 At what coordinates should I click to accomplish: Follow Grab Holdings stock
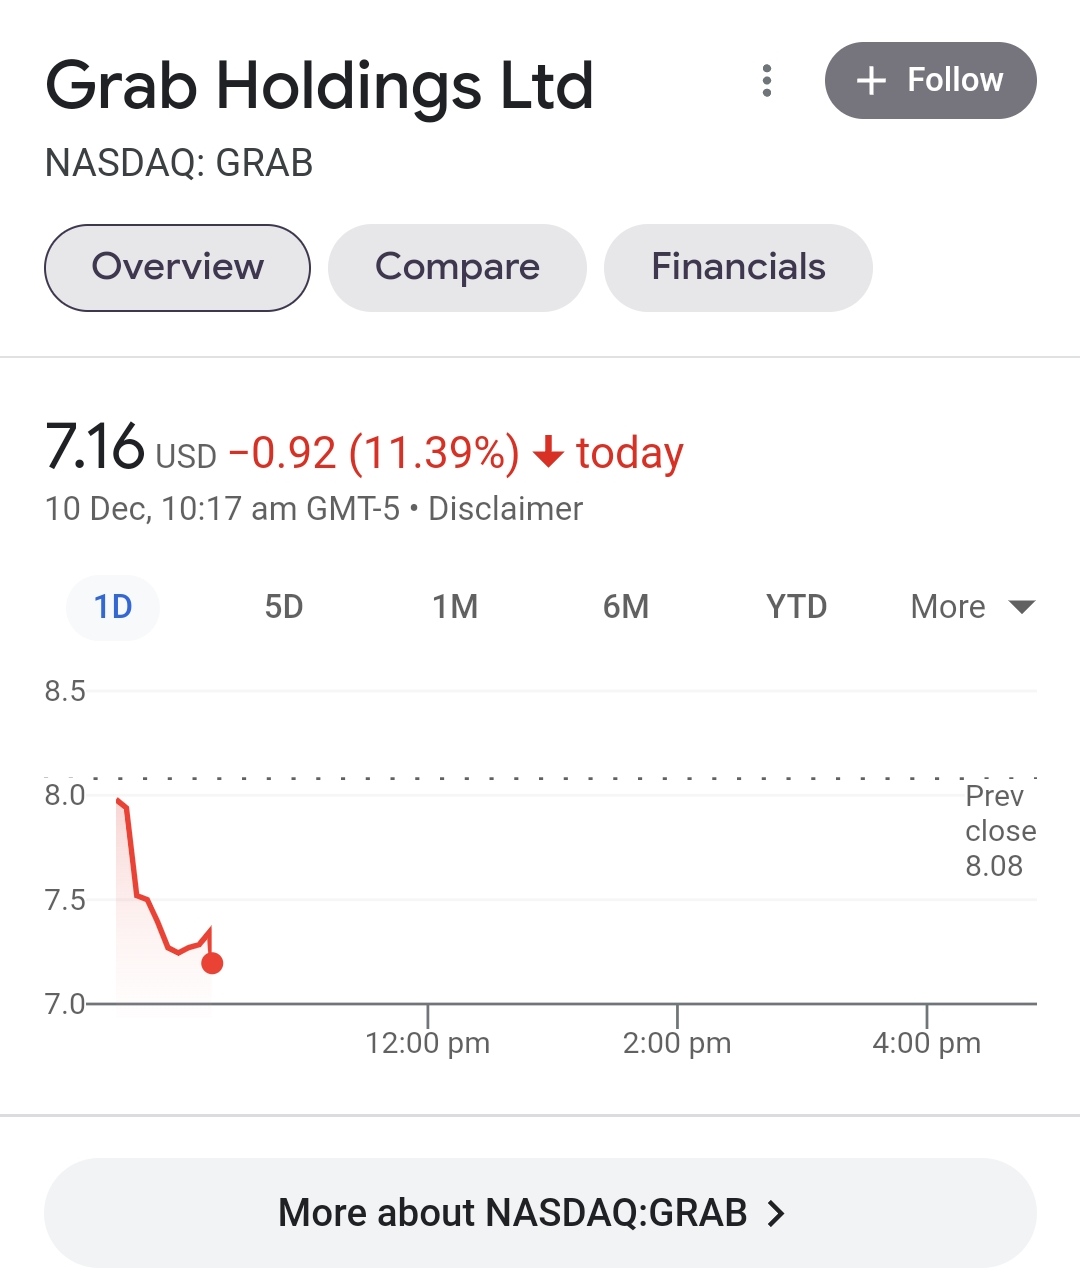pyautogui.click(x=930, y=81)
